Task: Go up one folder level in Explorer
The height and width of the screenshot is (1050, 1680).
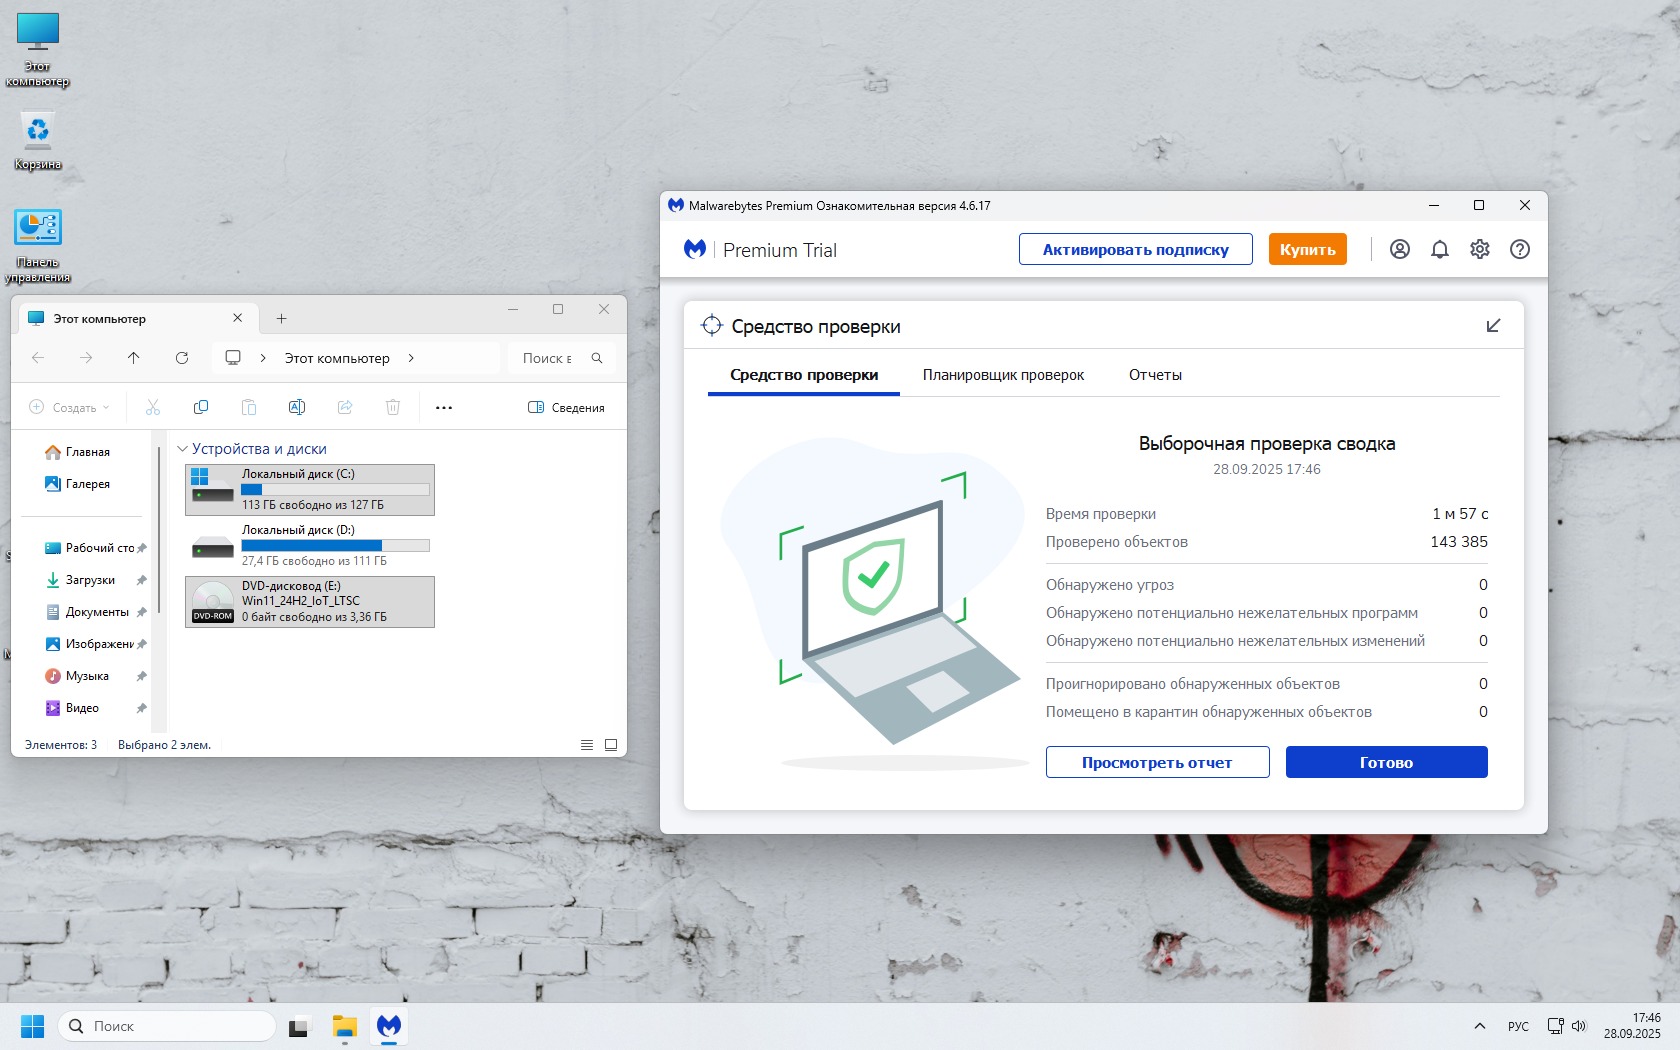Action: point(134,358)
